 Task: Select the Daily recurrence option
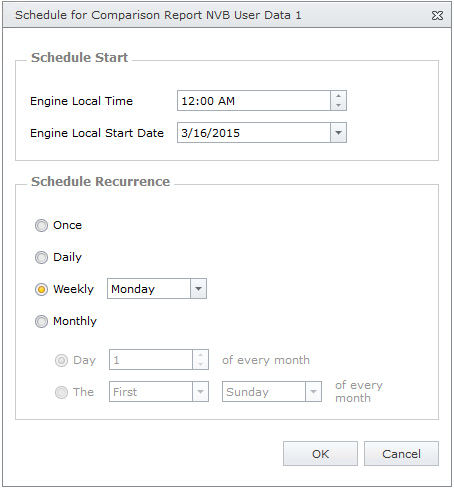[x=41, y=257]
